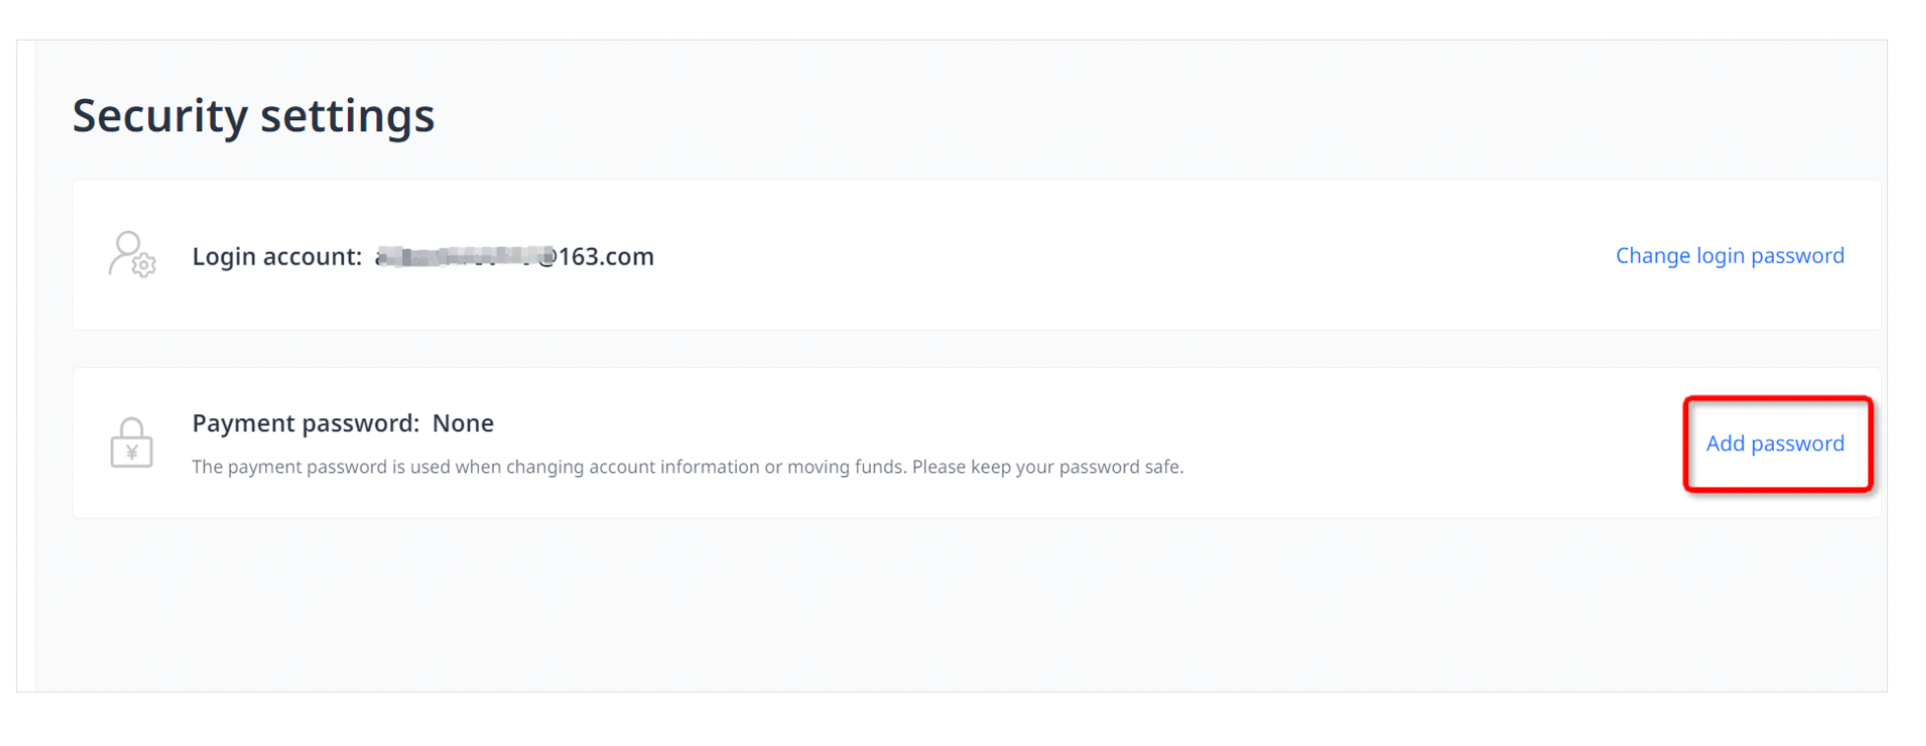Click the word settings in the page title
Screen dimensions: 1926x746
(347, 115)
